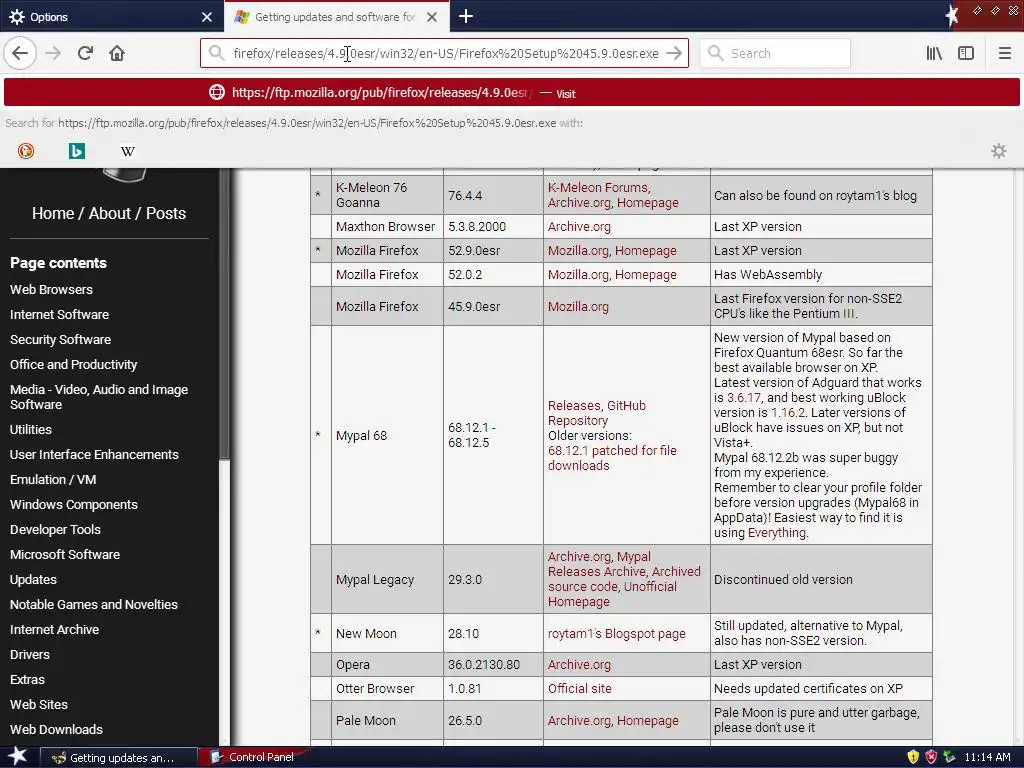Image resolution: width=1024 pixels, height=768 pixels.
Task: Open Archive.org link for Maxthon Browser
Action: point(579,227)
